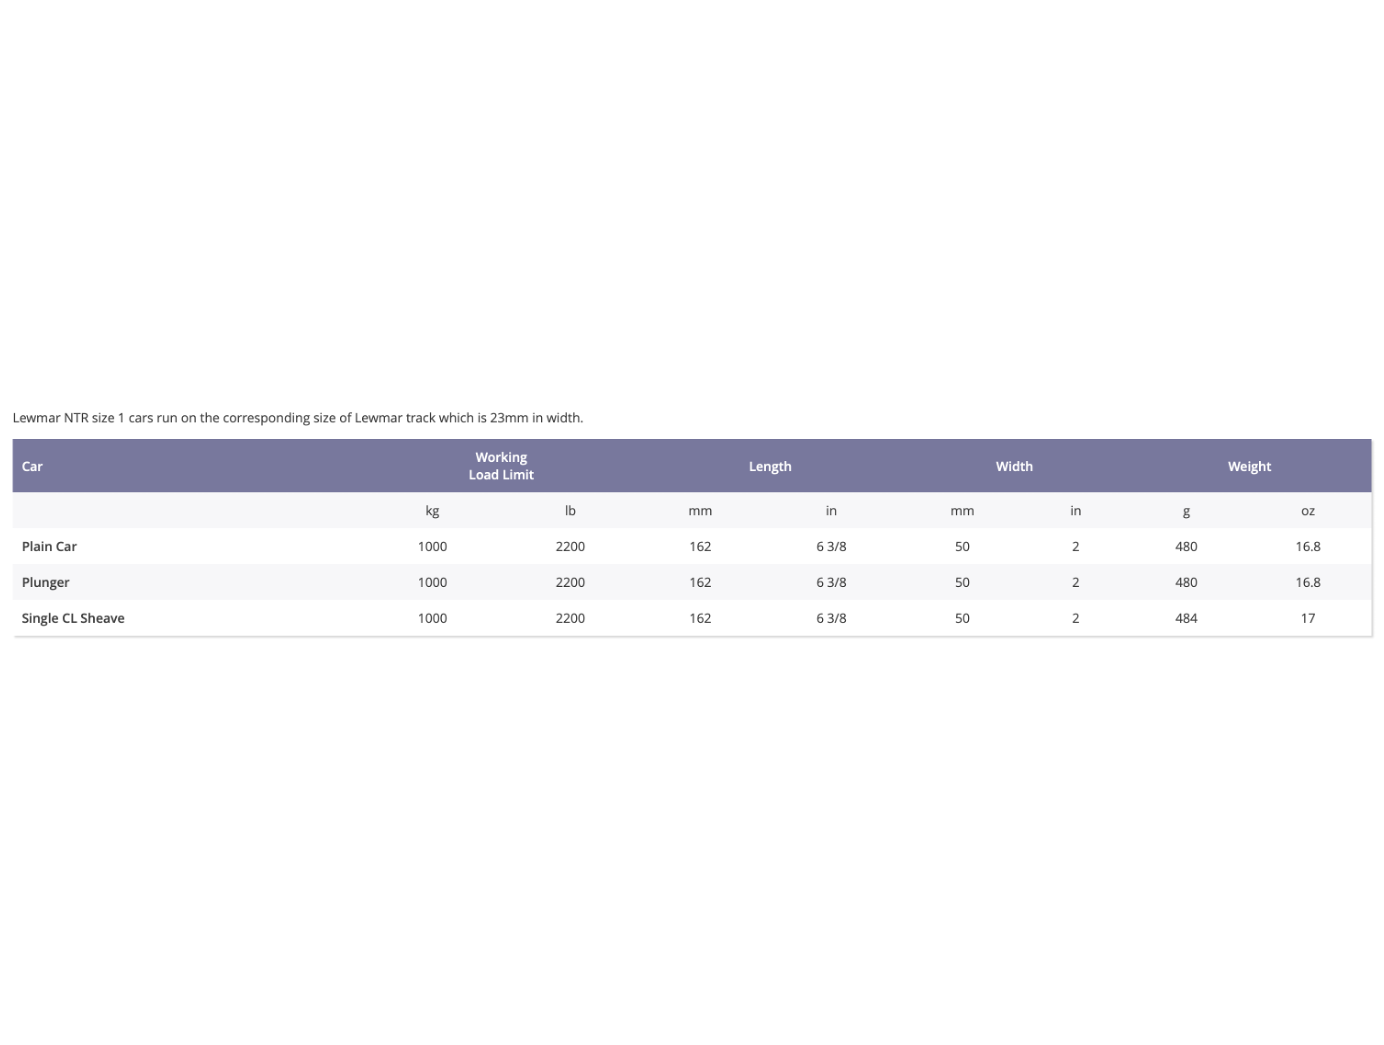This screenshot has height=1045, width=1384.
Task: Click Plunger's 6 3/8 length cell
Action: coord(831,582)
